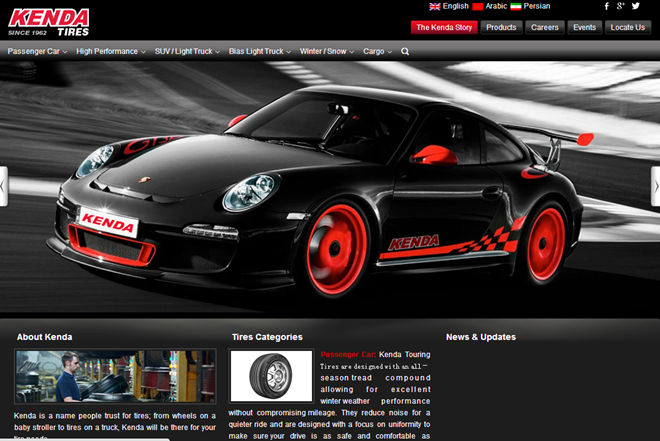Open the Google Plus social icon
The image size is (660, 441).
pyautogui.click(x=620, y=6)
